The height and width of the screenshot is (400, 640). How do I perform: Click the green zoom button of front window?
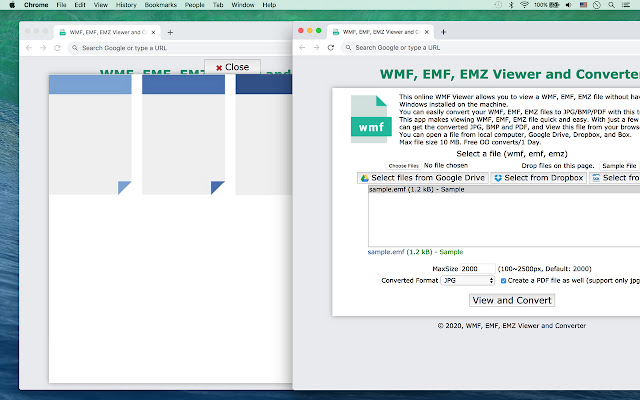(x=319, y=31)
